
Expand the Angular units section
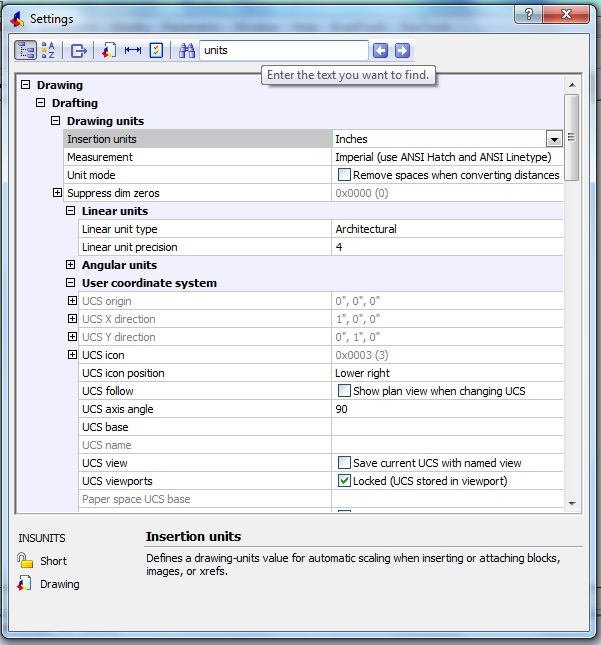(x=71, y=264)
